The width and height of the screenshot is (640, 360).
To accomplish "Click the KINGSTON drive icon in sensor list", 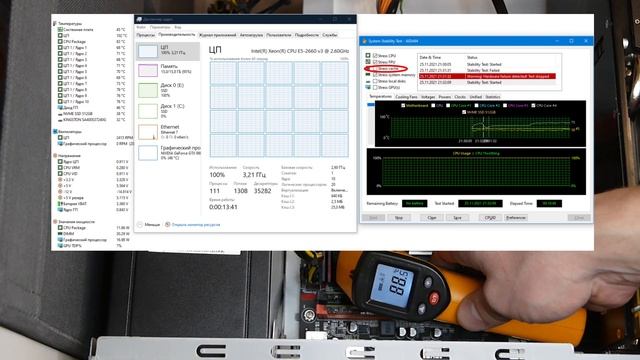I will click(x=60, y=120).
